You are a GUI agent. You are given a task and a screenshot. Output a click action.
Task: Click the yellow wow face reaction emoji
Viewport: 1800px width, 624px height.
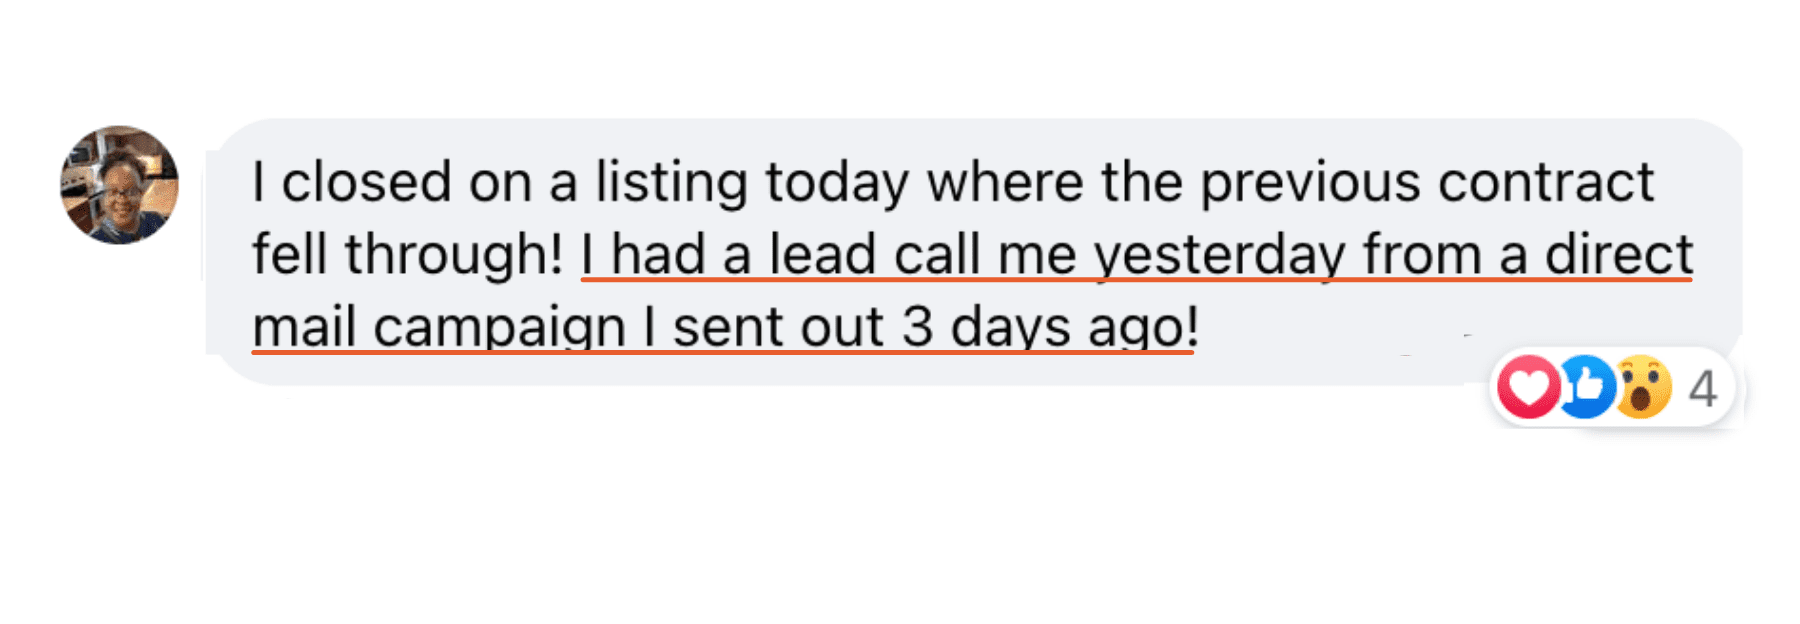coord(1643,387)
